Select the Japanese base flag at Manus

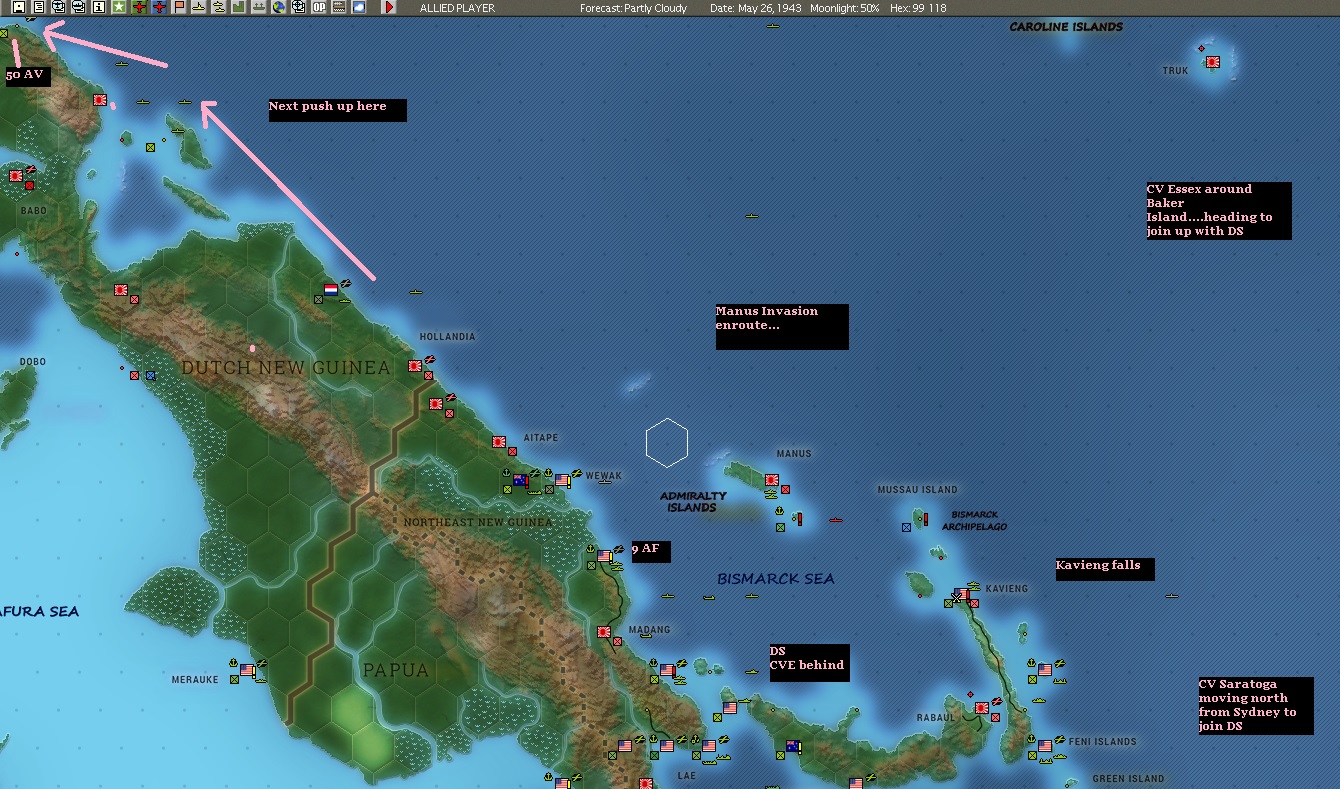pos(771,480)
